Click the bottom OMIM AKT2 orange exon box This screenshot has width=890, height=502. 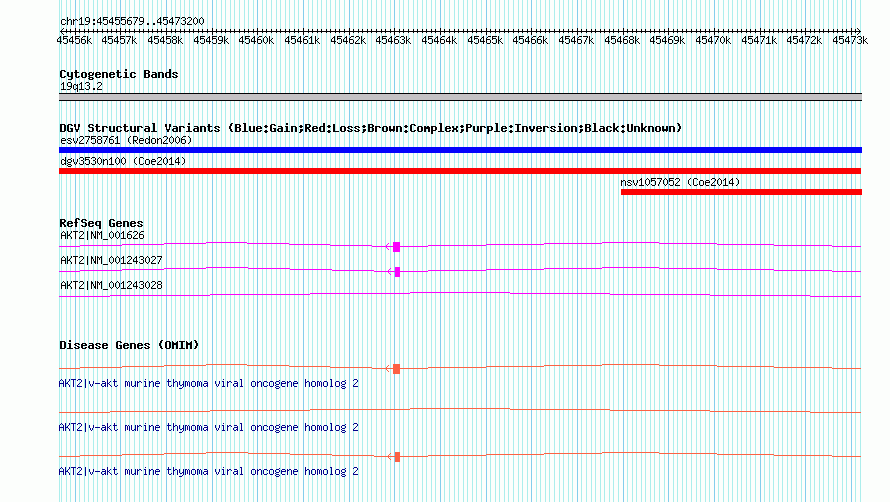pos(397,457)
